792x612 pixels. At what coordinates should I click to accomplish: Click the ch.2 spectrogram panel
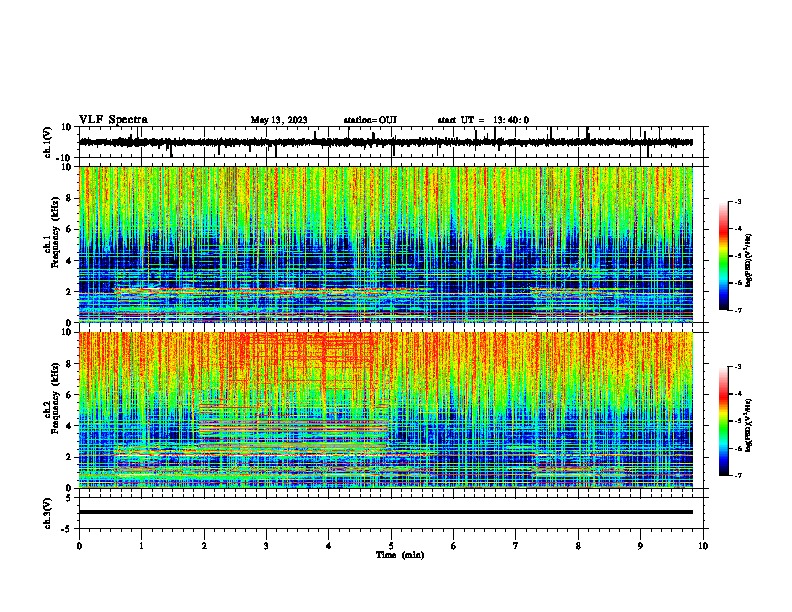coord(386,410)
